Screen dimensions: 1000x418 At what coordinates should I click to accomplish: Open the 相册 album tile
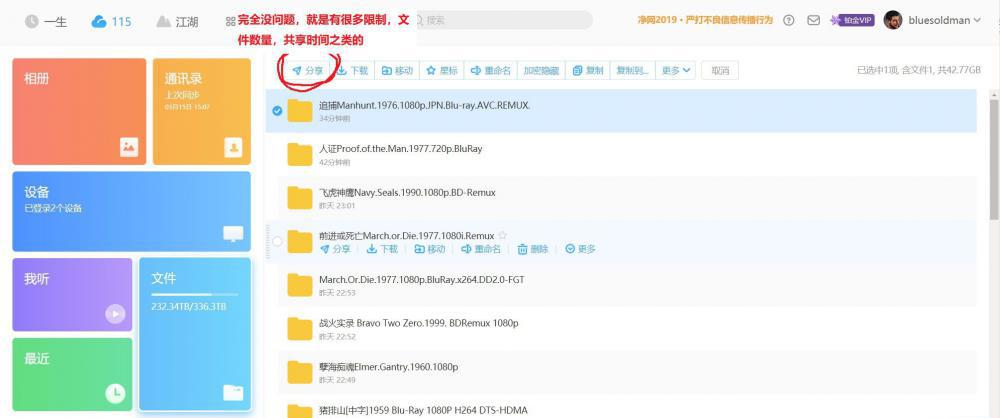(x=79, y=112)
